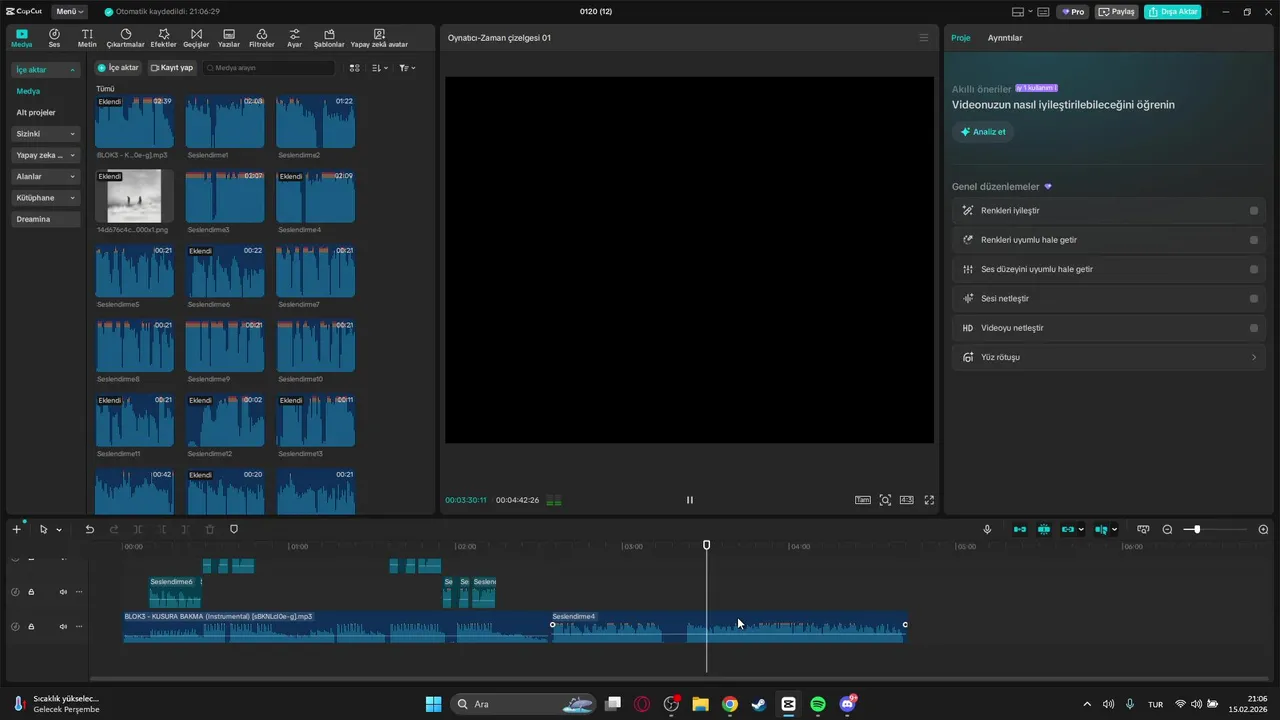Open the Metin text panel

[87, 38]
